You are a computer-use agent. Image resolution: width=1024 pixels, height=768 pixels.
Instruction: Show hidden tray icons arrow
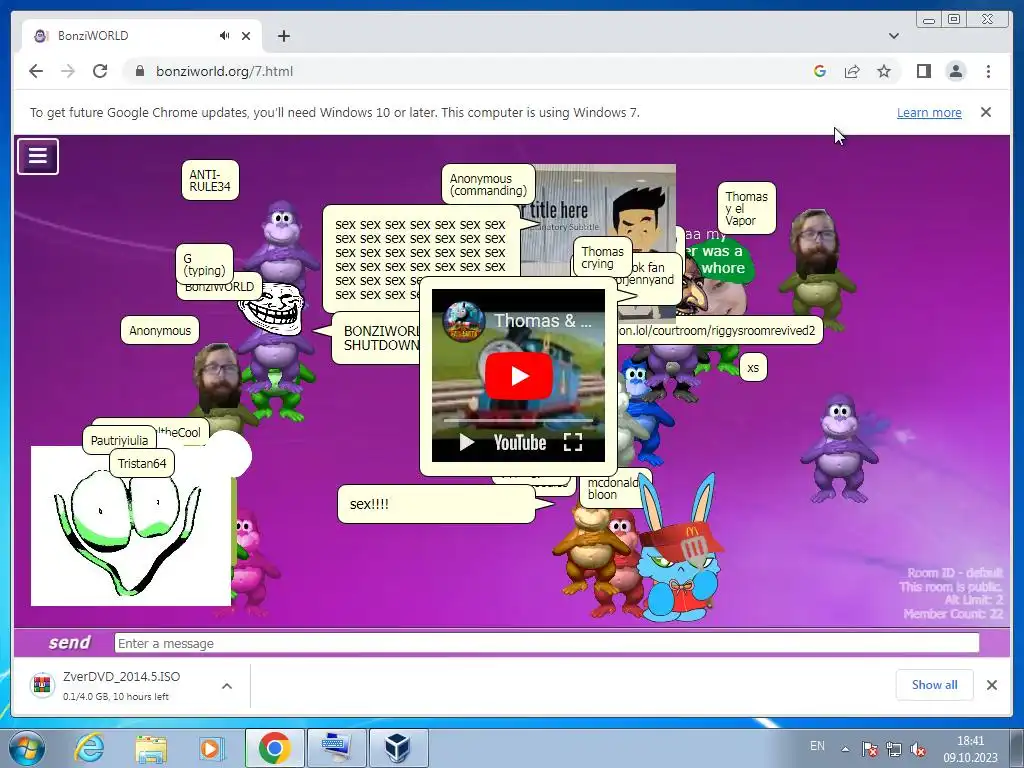[x=845, y=749]
